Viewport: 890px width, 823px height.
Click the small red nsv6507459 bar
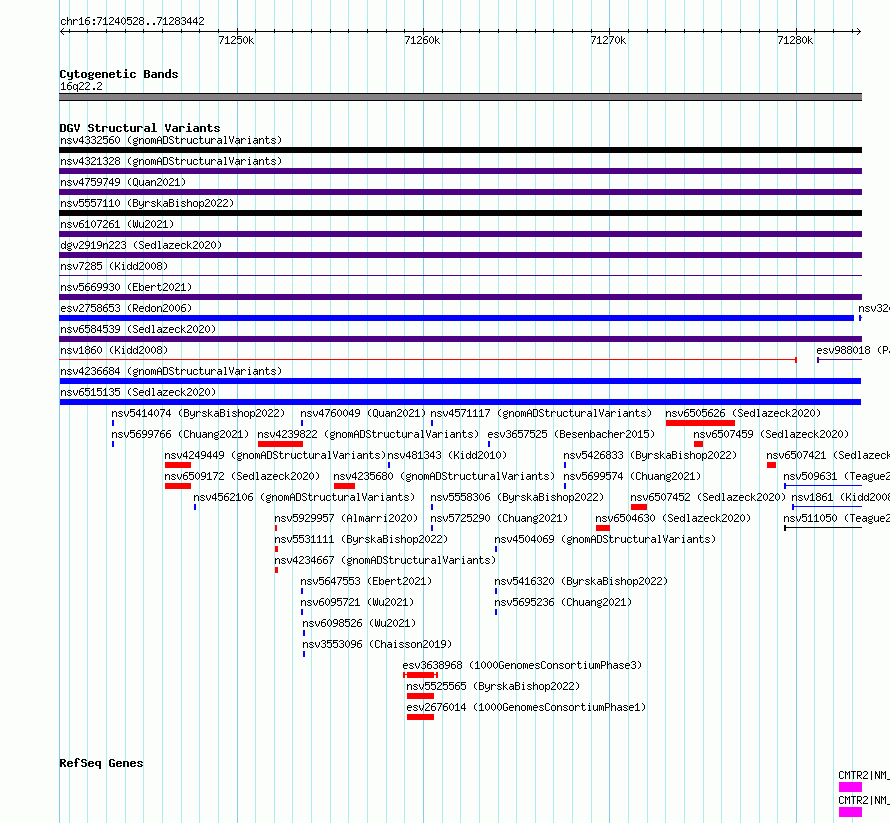tap(699, 444)
